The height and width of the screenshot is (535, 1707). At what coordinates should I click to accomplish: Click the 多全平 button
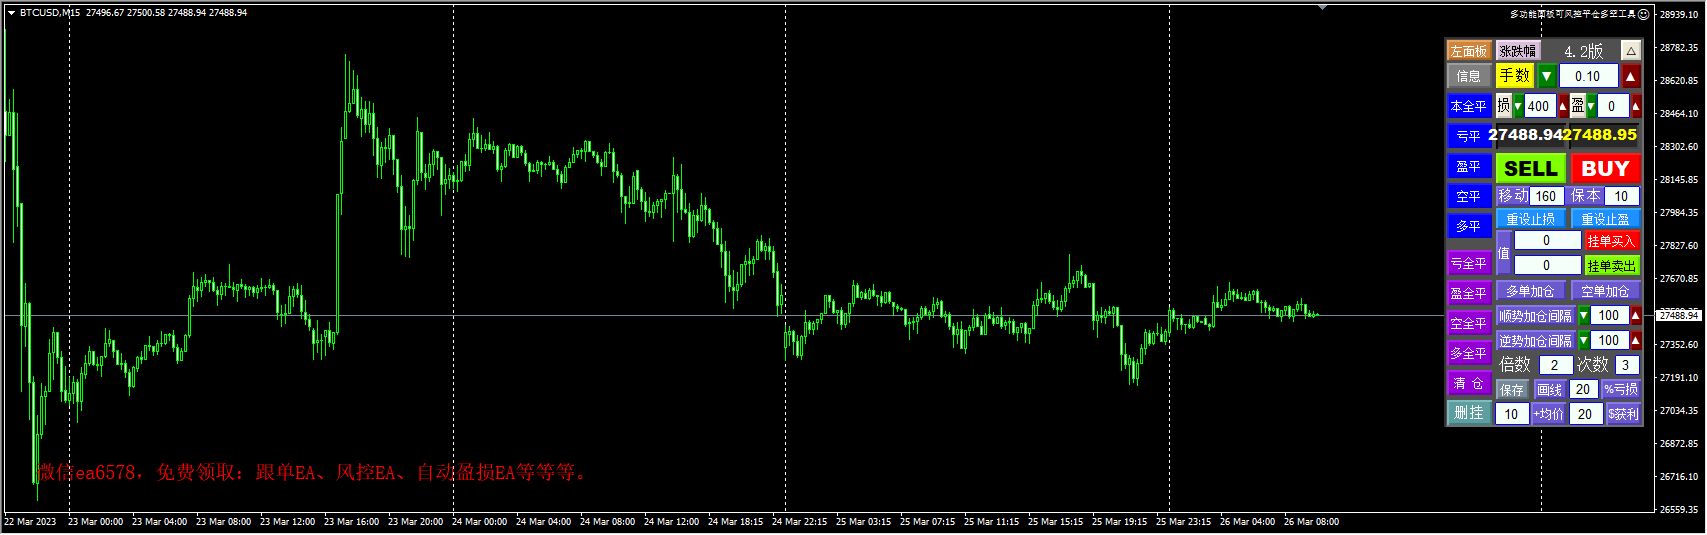tap(1469, 353)
